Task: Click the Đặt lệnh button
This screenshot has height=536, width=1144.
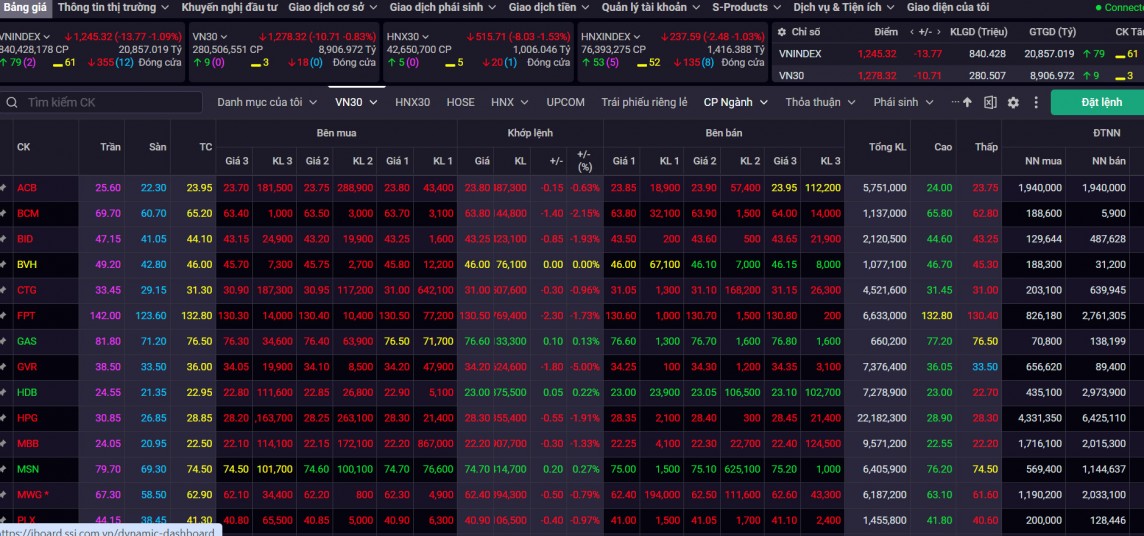Action: click(x=1101, y=102)
